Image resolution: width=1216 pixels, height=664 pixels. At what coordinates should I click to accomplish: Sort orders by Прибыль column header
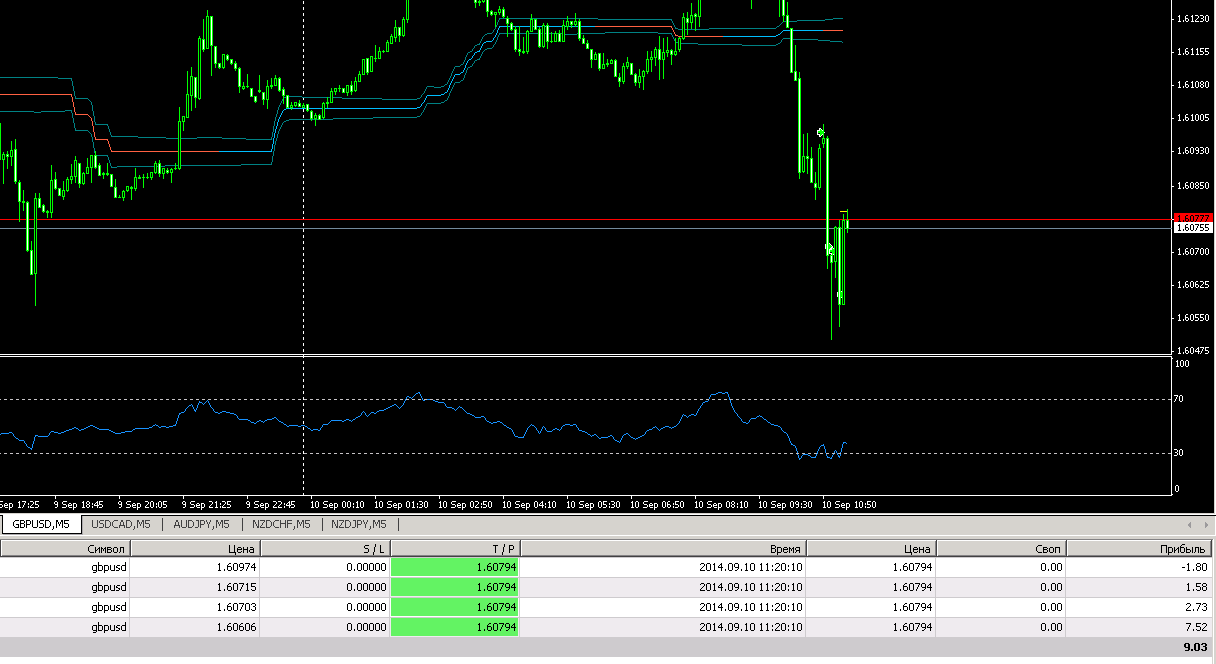[1139, 548]
